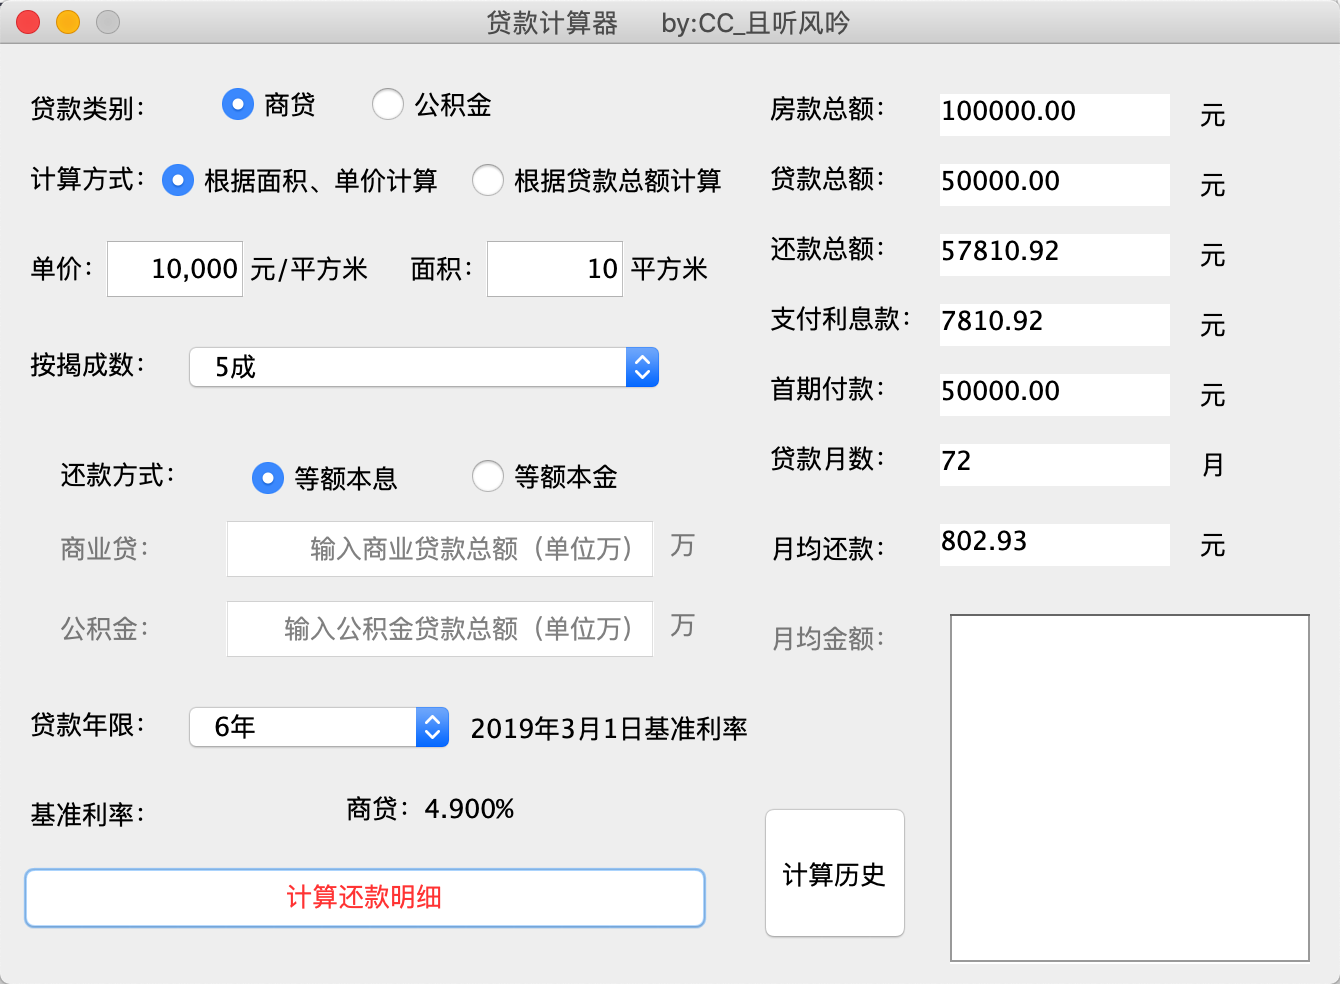
Task: Click the 商贷: 4.900% rate text
Action: click(x=430, y=809)
